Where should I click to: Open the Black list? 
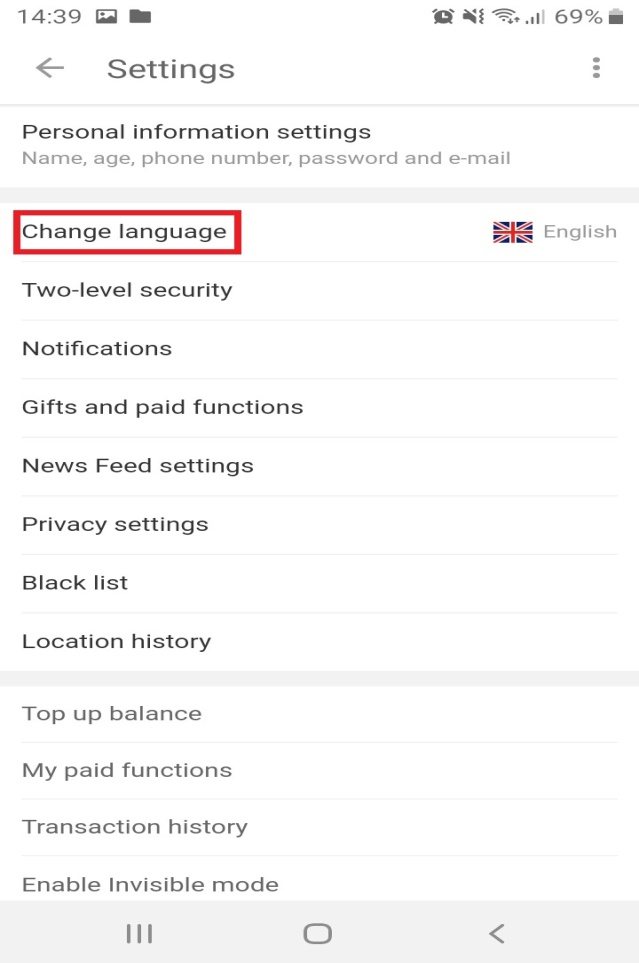(x=320, y=583)
